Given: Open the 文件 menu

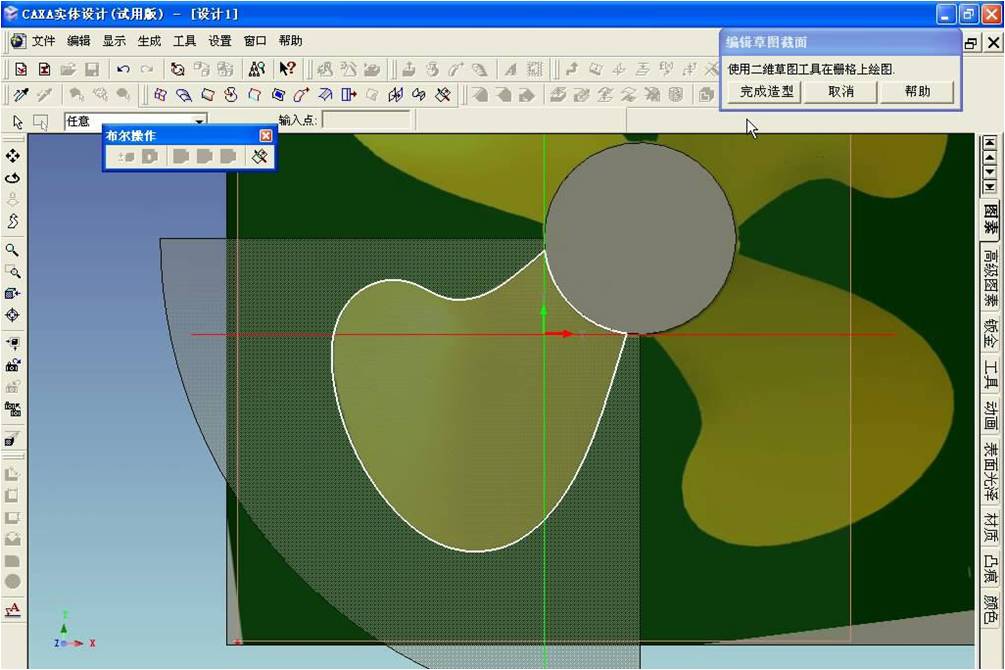Looking at the screenshot, I should click(43, 41).
